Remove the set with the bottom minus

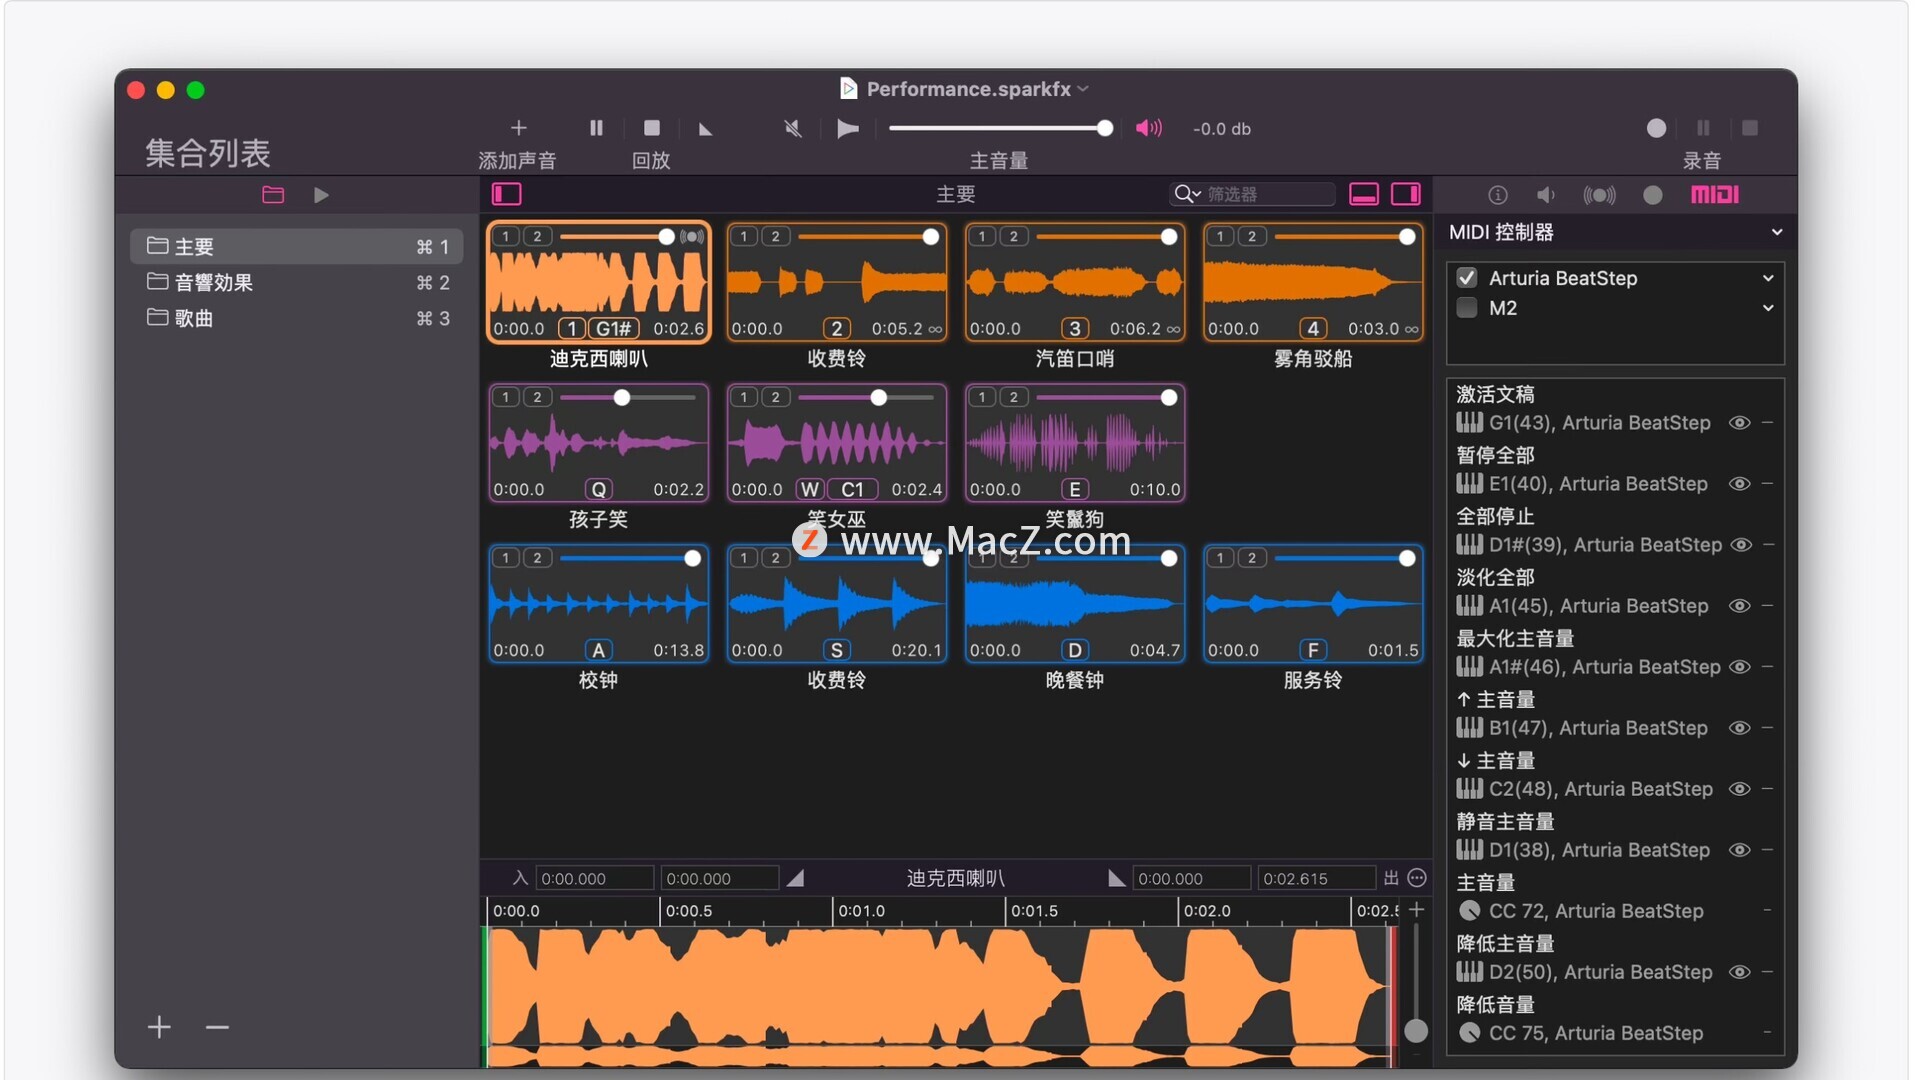click(217, 1027)
